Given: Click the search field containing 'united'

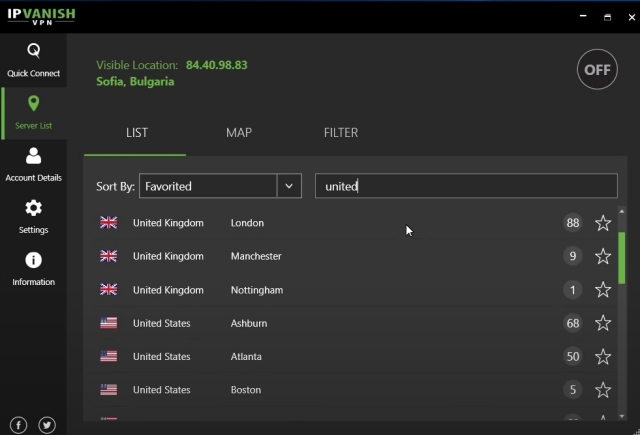Looking at the screenshot, I should pyautogui.click(x=466, y=186).
